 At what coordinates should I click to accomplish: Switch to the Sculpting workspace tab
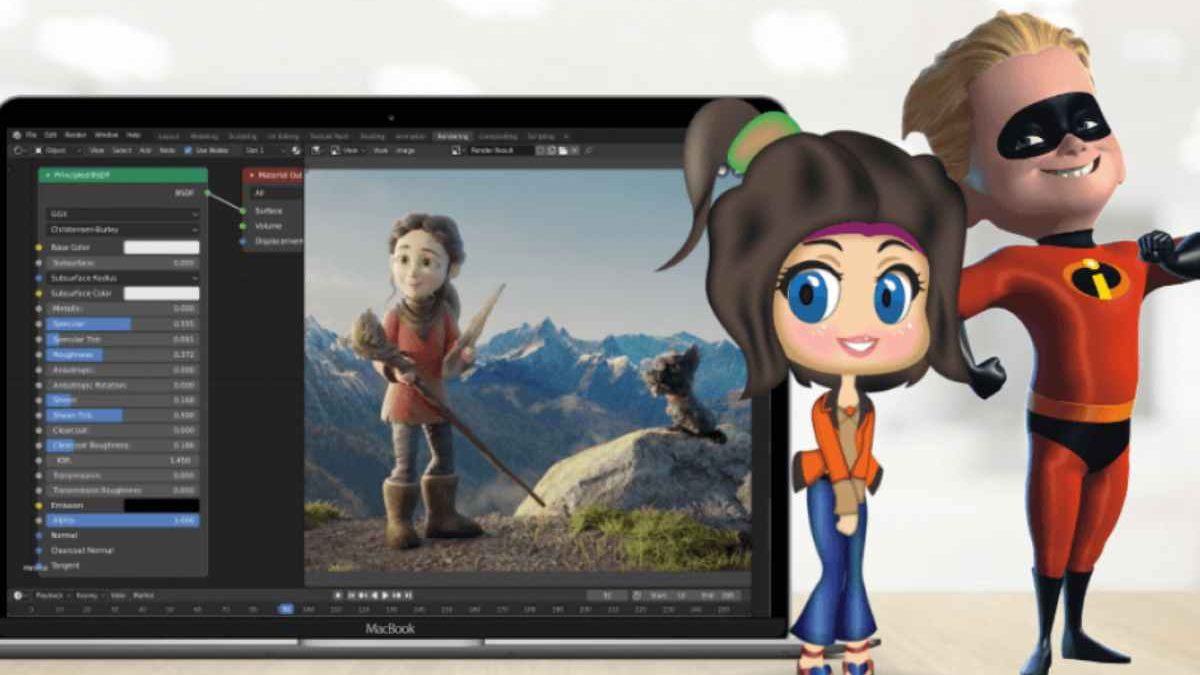point(243,136)
